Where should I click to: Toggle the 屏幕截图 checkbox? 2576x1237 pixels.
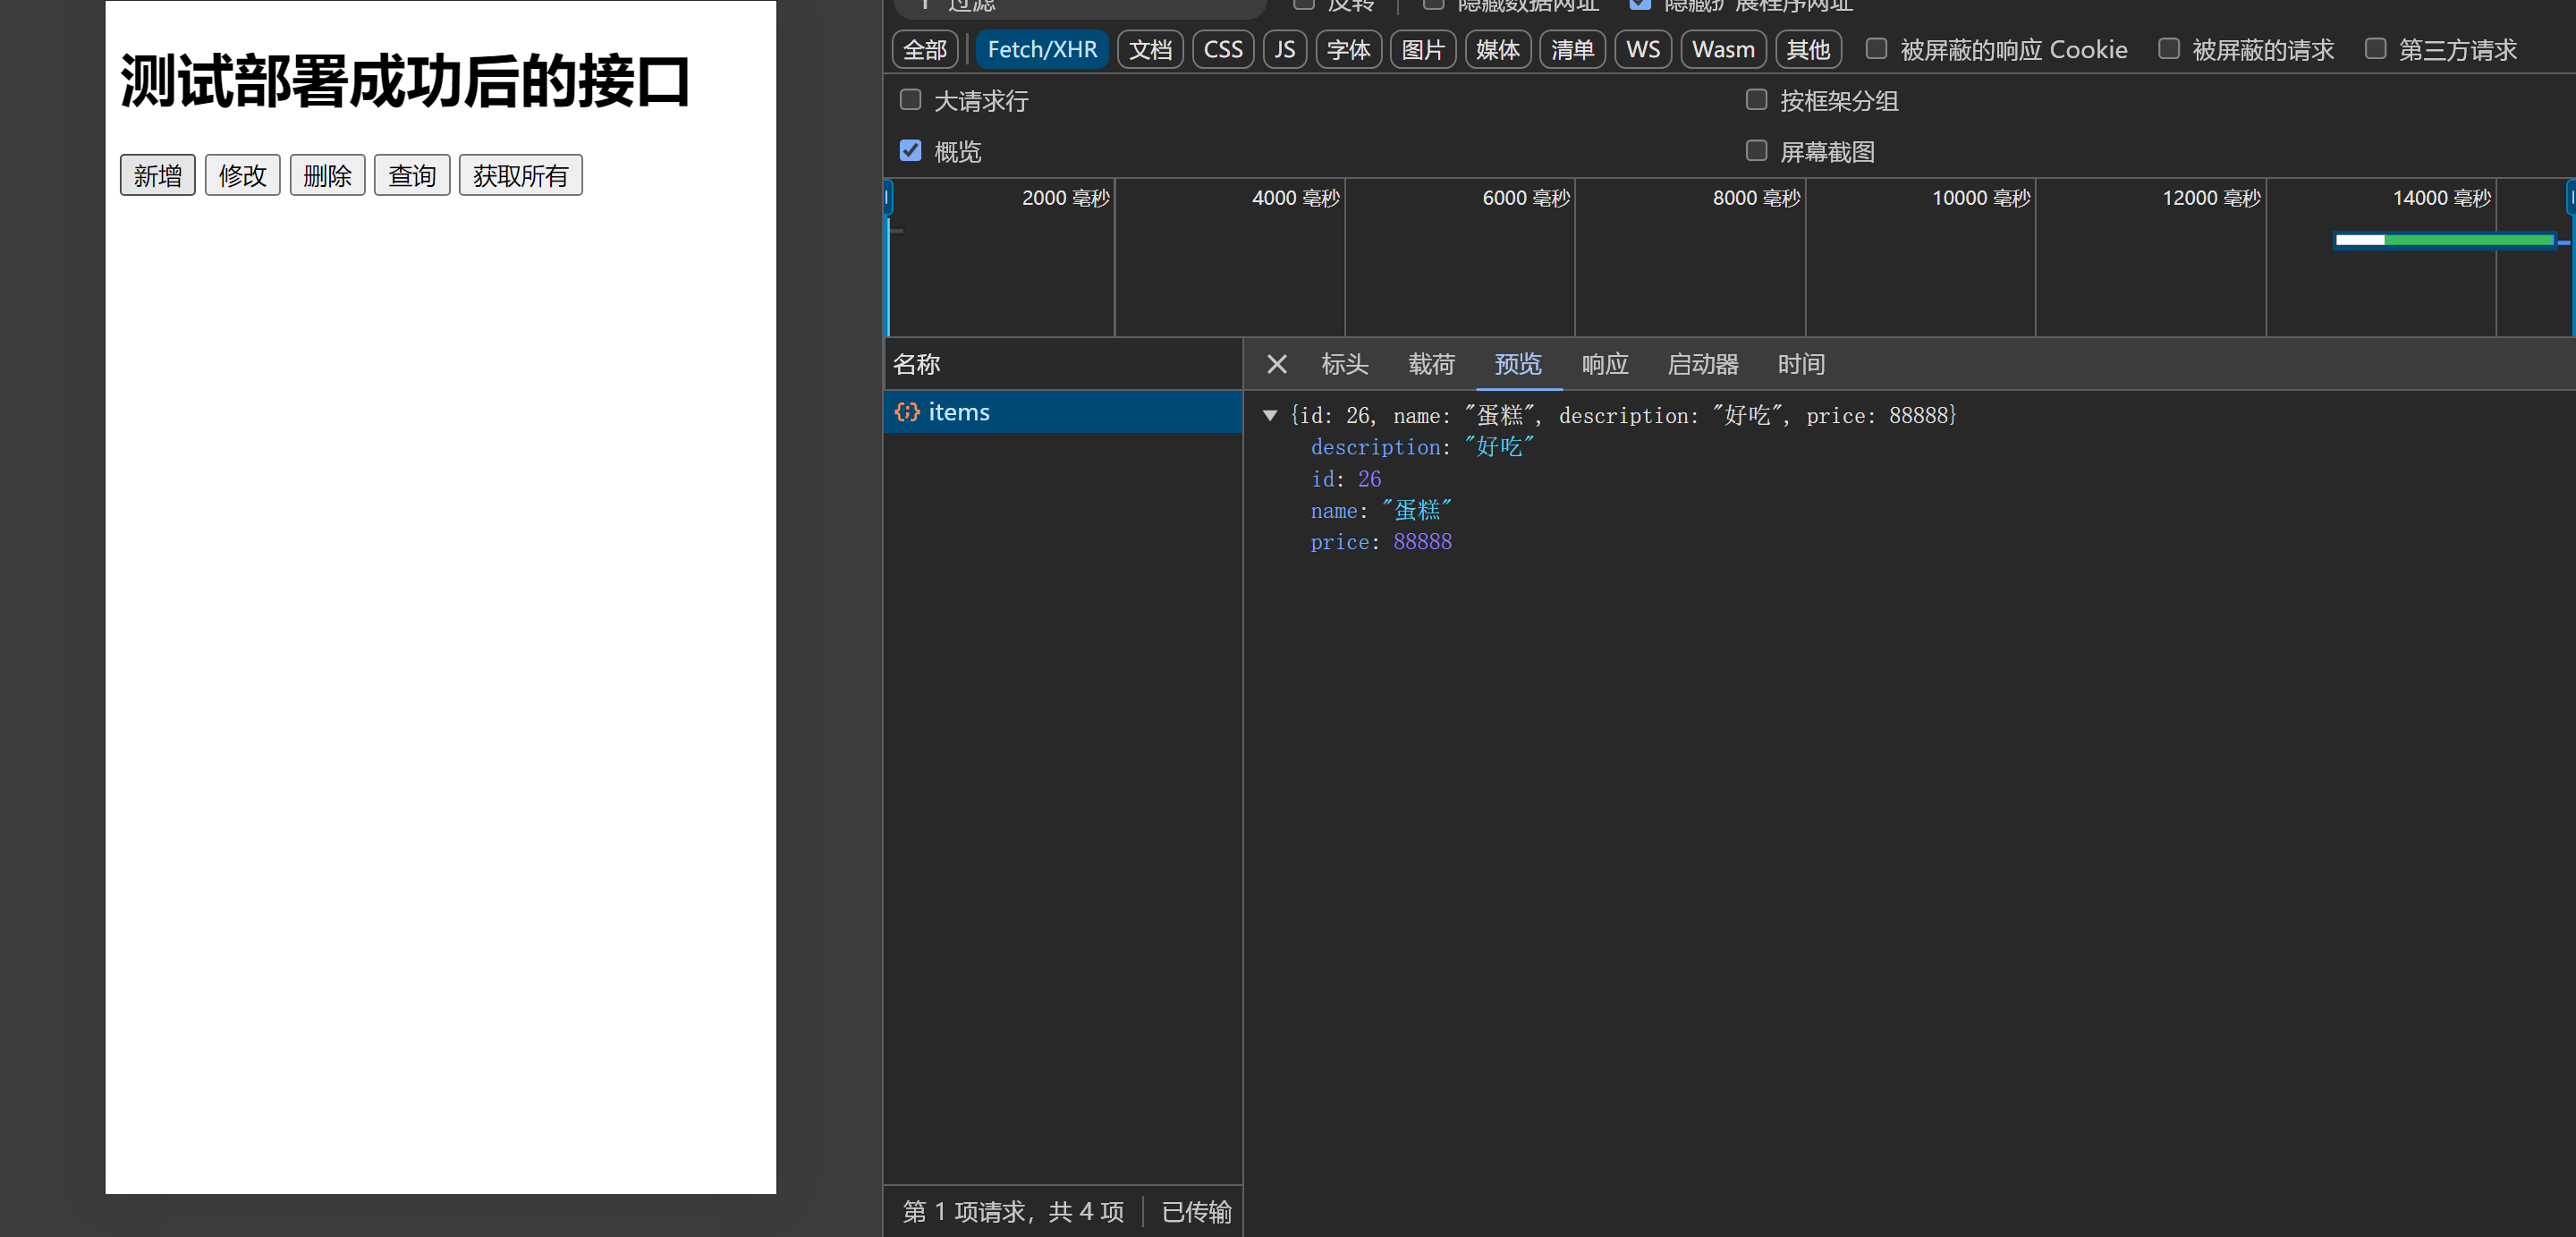click(1756, 151)
